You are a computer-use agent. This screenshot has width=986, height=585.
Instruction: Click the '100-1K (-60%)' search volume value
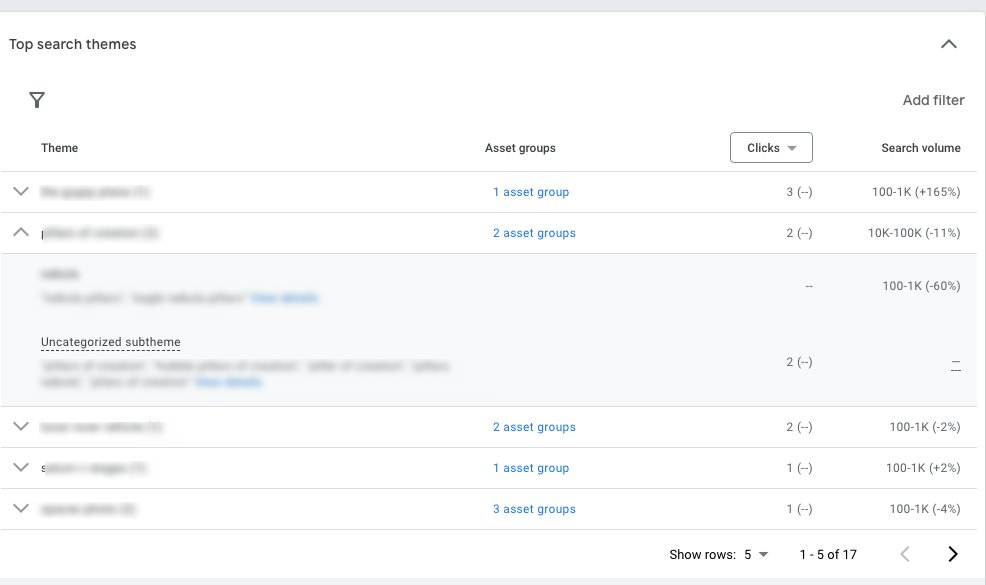click(921, 286)
